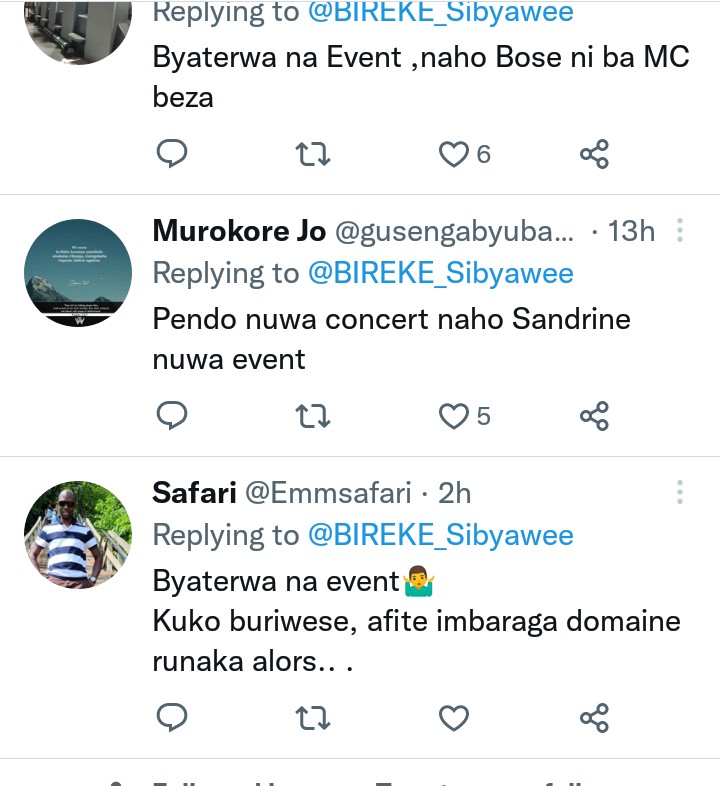Like Safari's tweet
The height and width of the screenshot is (786, 720).
(455, 717)
